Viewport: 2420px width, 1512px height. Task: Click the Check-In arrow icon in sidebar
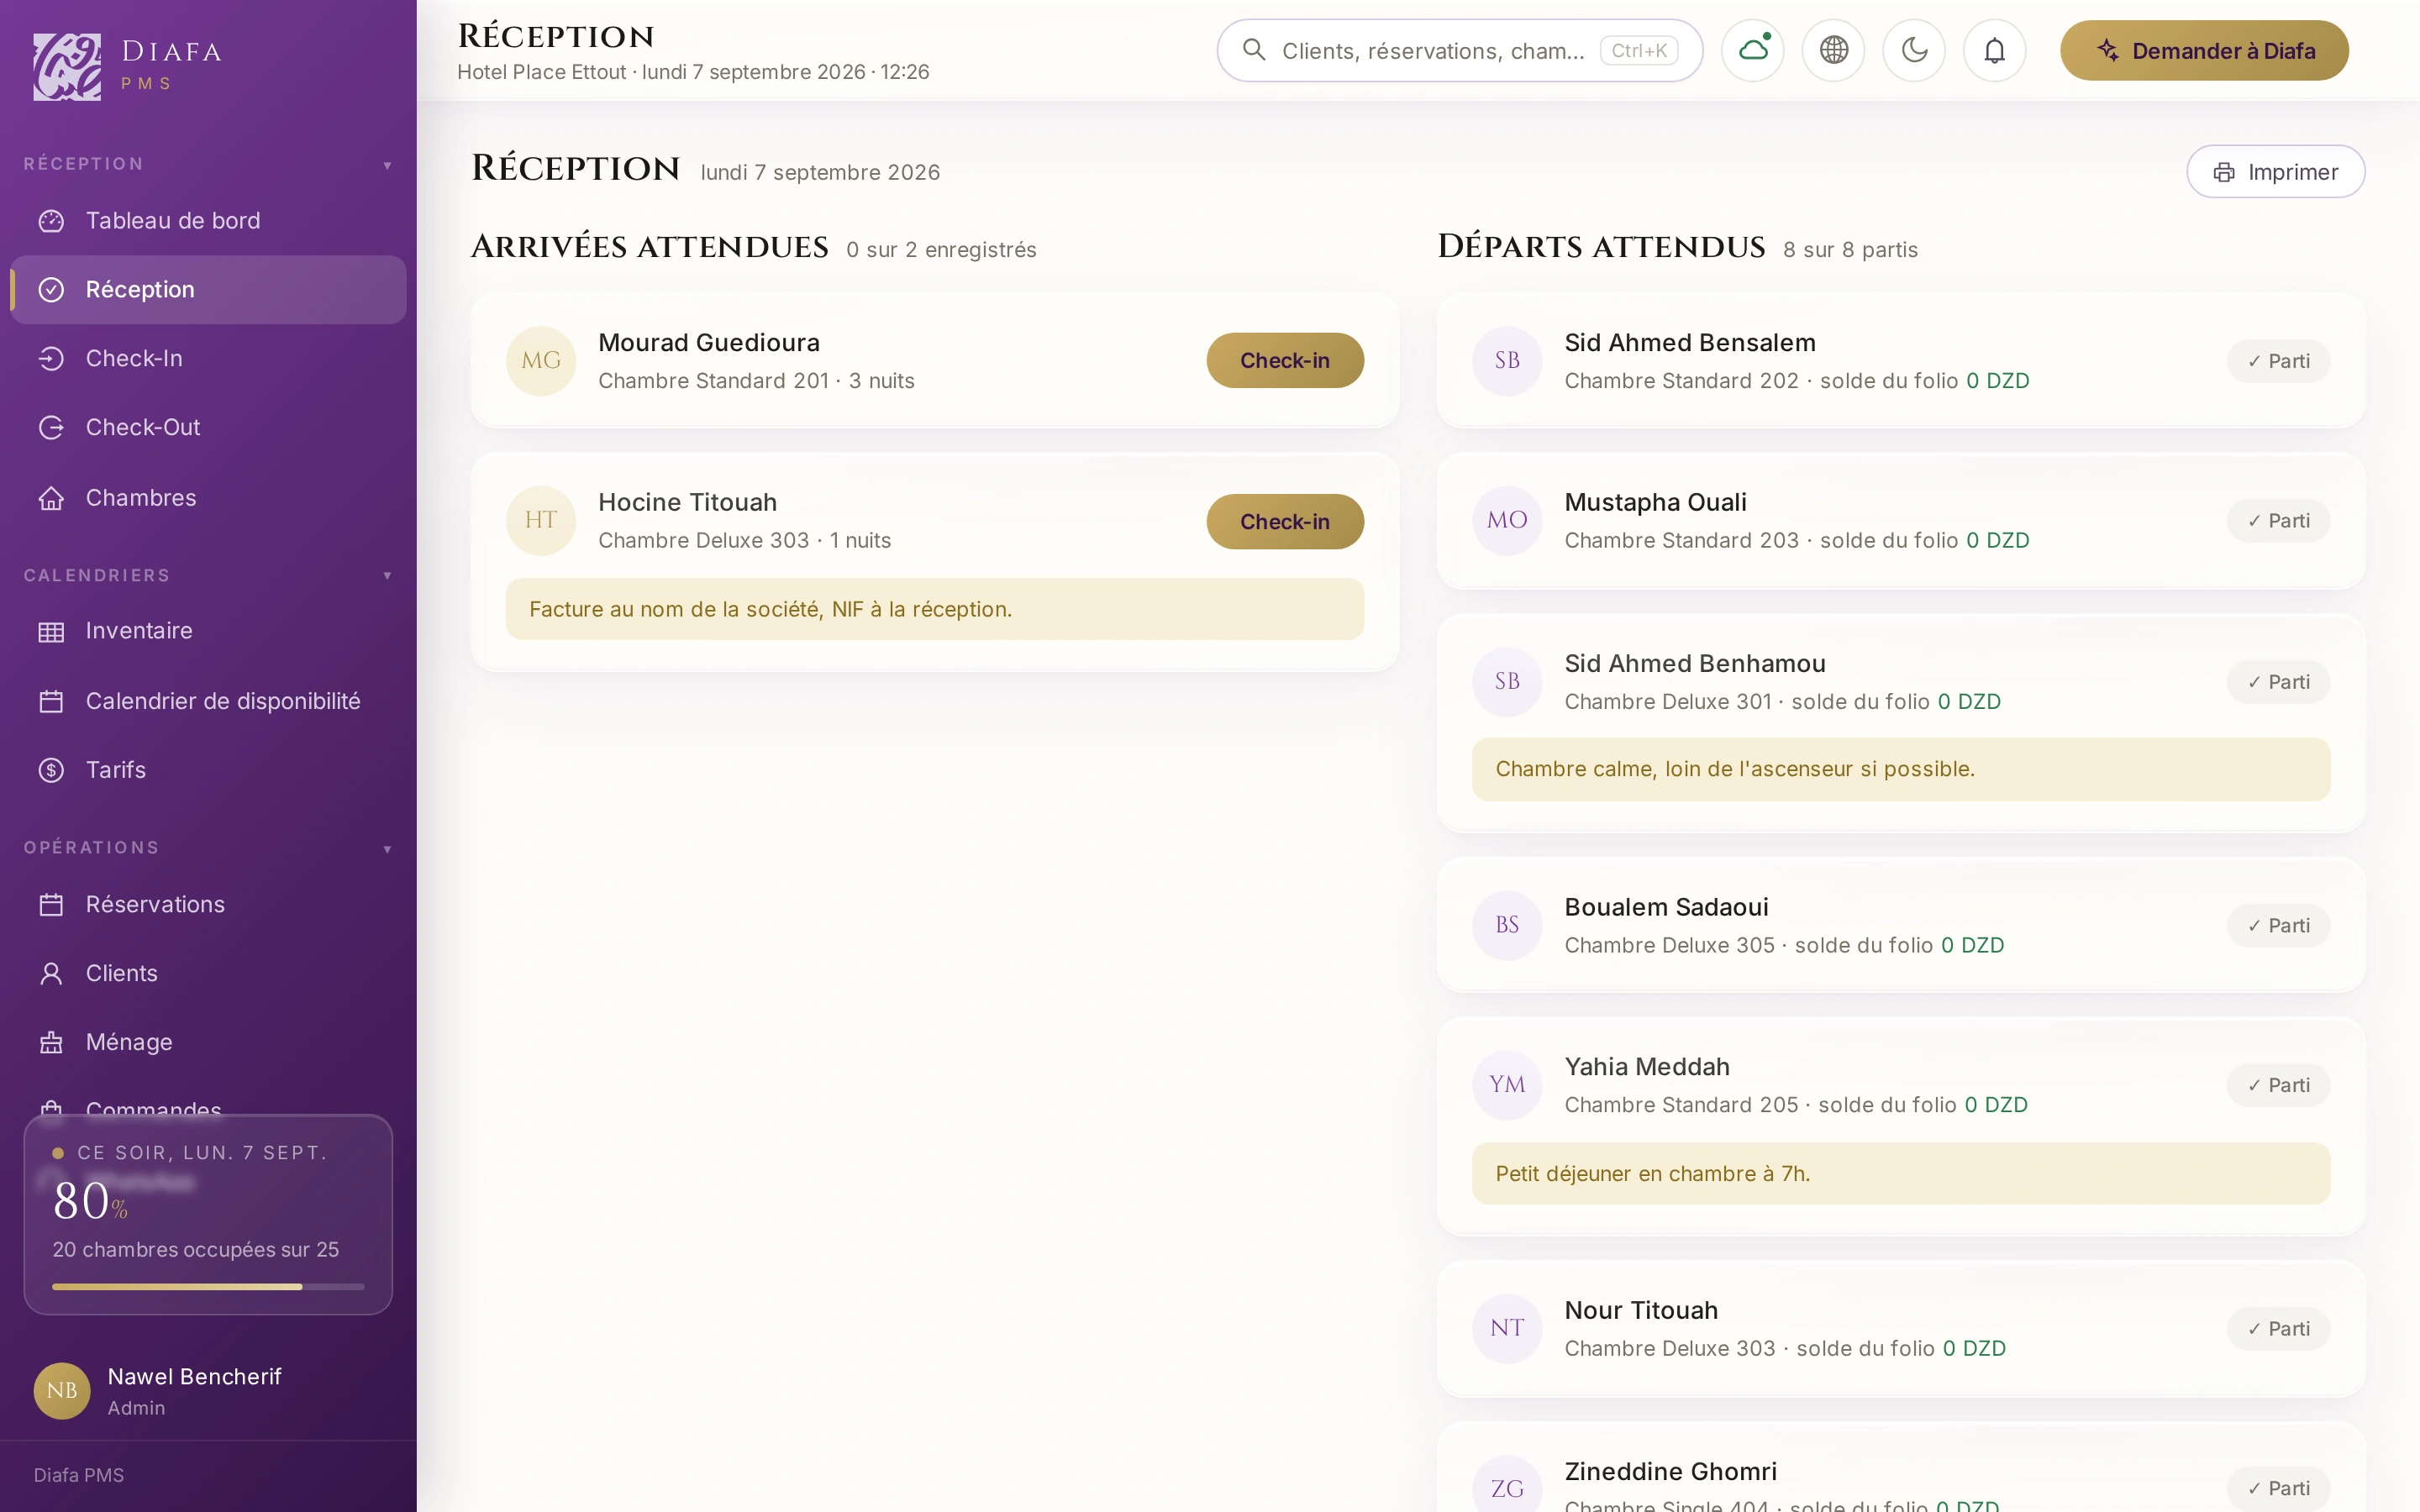pyautogui.click(x=51, y=358)
